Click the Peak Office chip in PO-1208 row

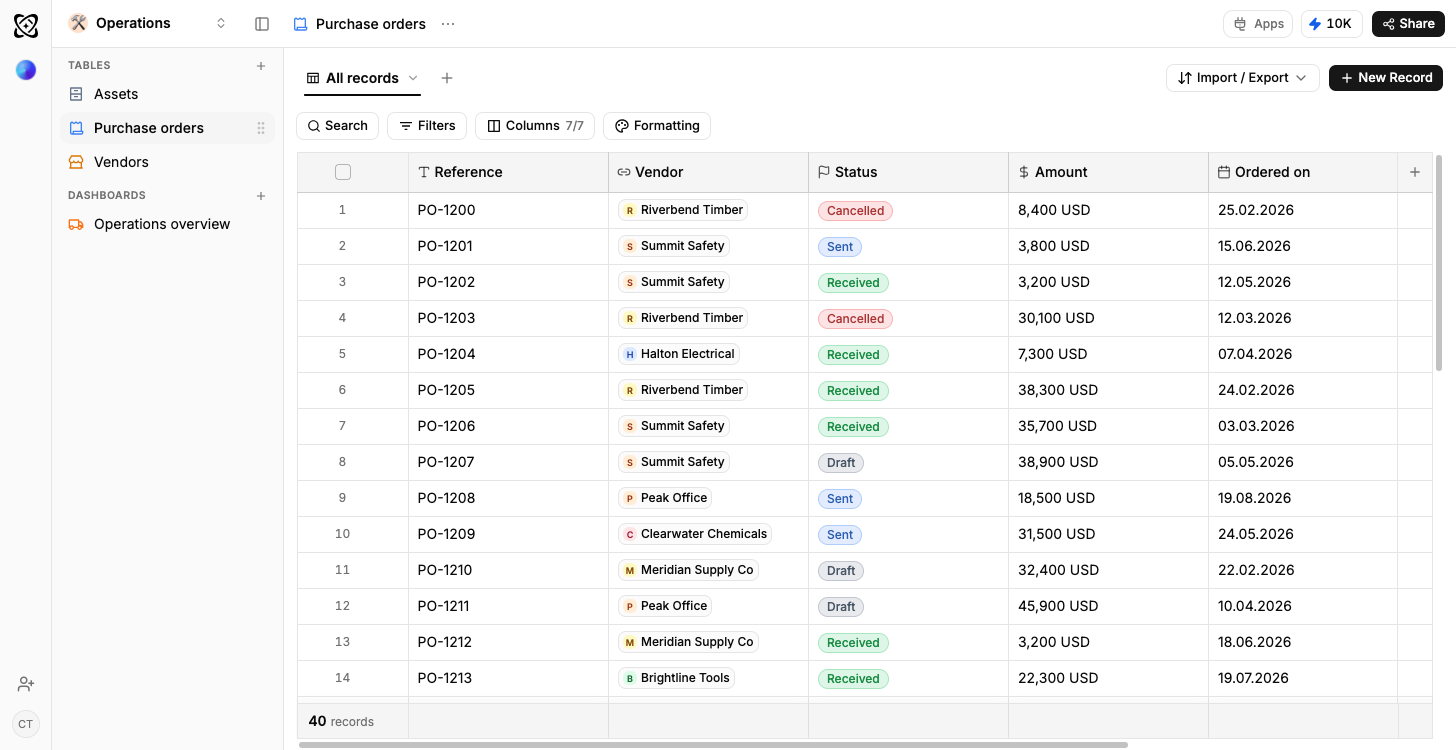666,498
